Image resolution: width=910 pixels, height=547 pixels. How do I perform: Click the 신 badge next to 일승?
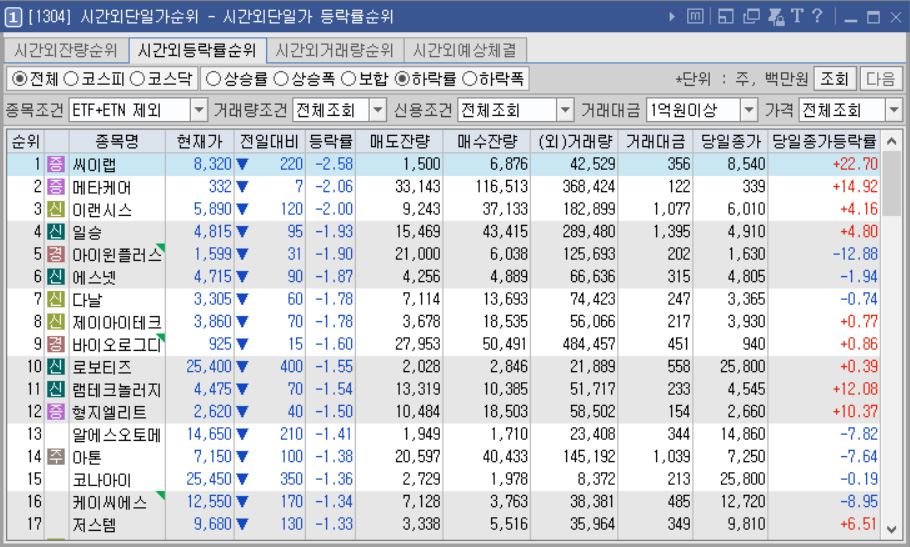click(x=56, y=232)
